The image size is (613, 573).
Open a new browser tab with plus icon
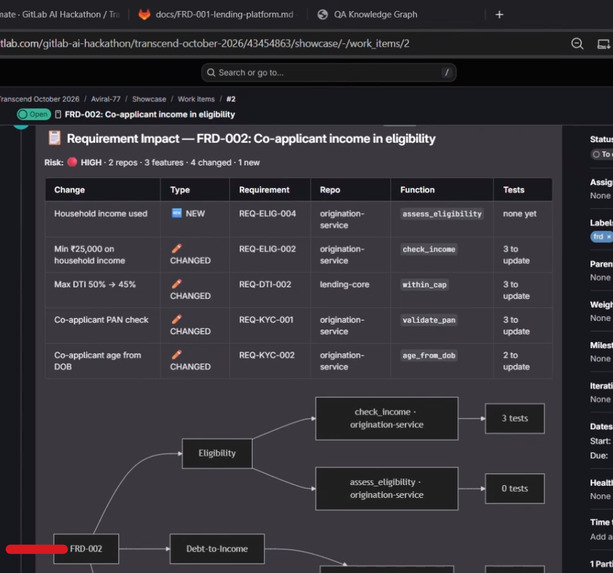coord(499,15)
